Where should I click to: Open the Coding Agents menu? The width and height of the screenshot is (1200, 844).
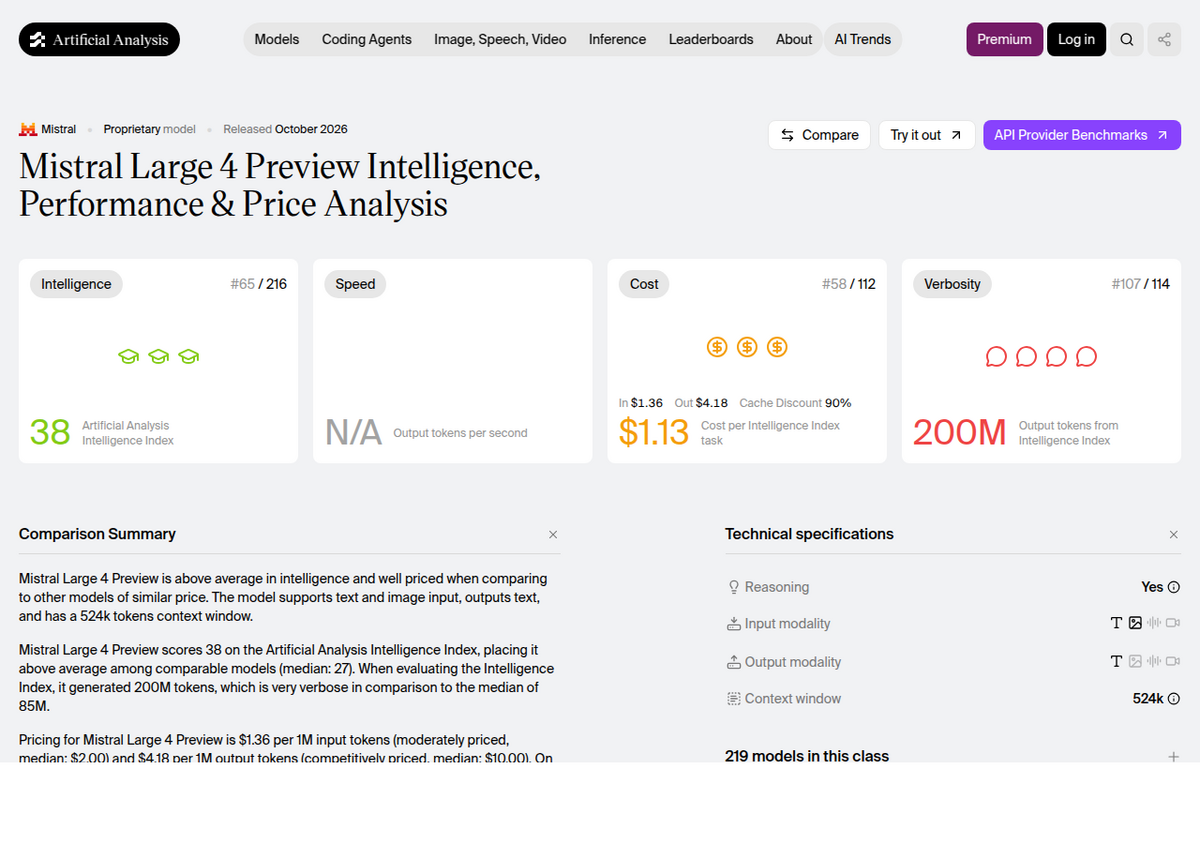(x=367, y=40)
